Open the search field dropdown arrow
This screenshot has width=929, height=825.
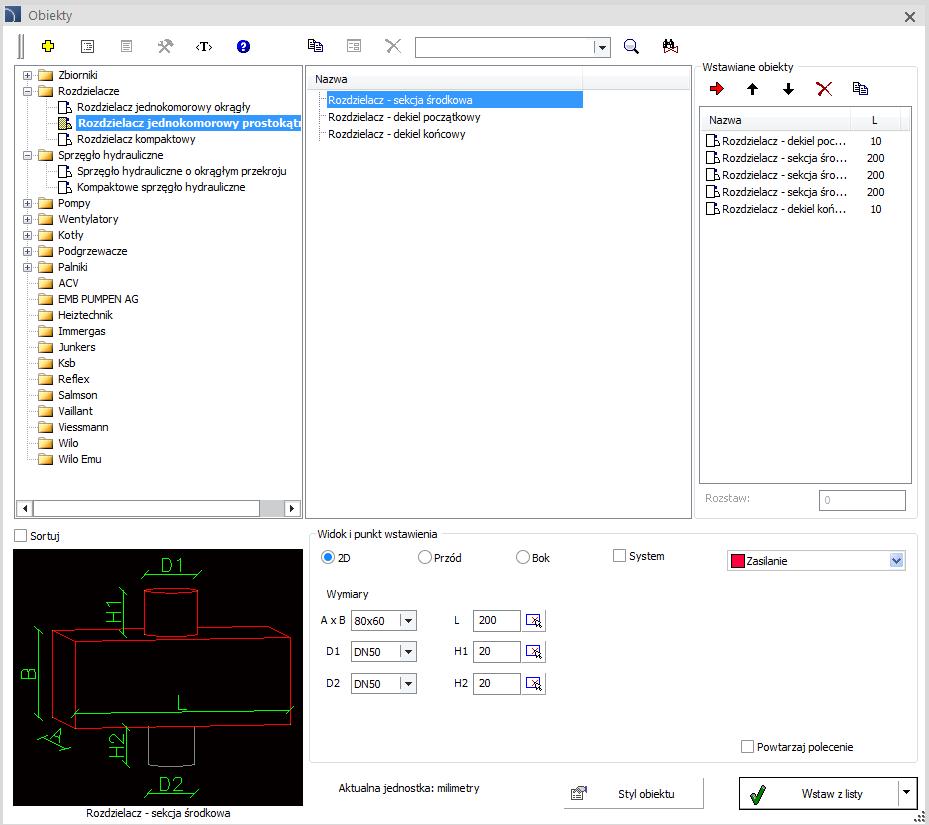pyautogui.click(x=602, y=47)
